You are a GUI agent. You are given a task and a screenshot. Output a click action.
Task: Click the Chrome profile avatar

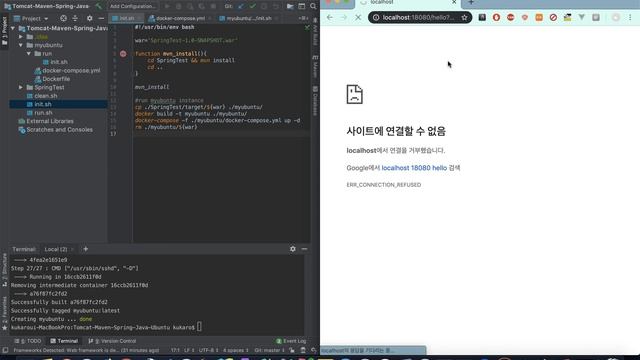[616, 18]
